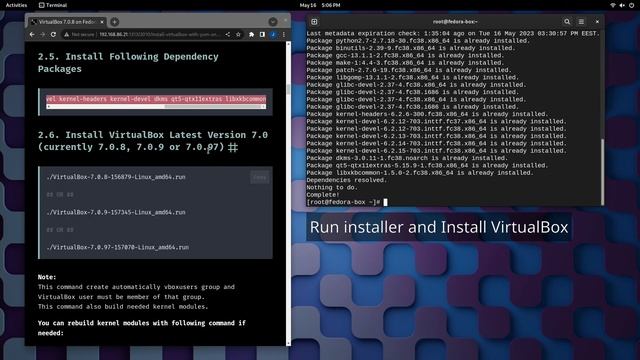Open the Terminal app menu in top bar
Image resolution: width=640 pixels, height=360 pixels.
[x=53, y=5]
